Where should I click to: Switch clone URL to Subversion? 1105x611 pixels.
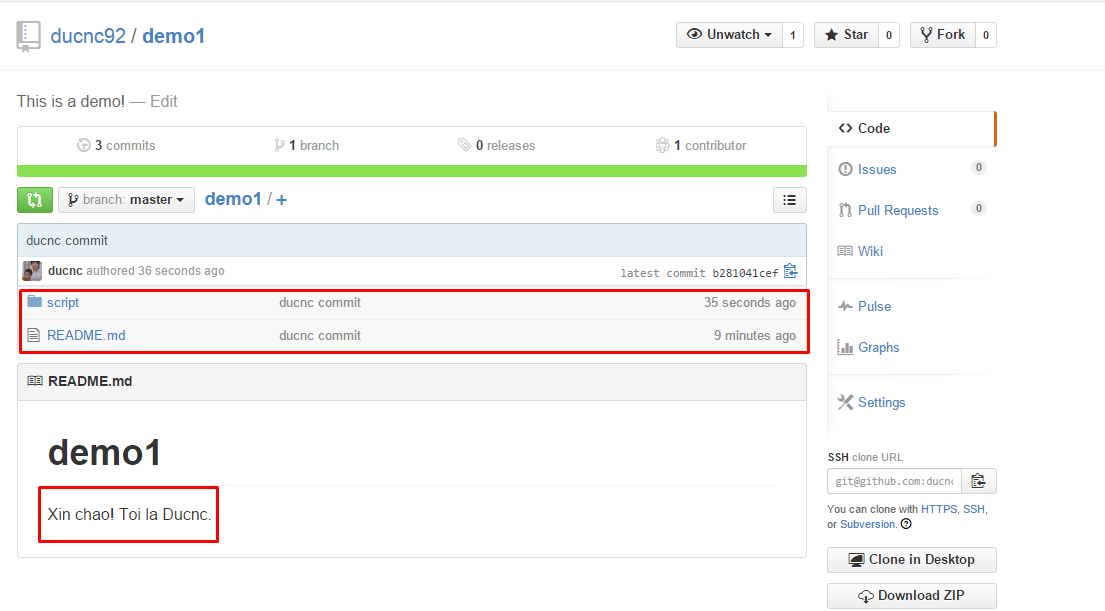click(868, 524)
